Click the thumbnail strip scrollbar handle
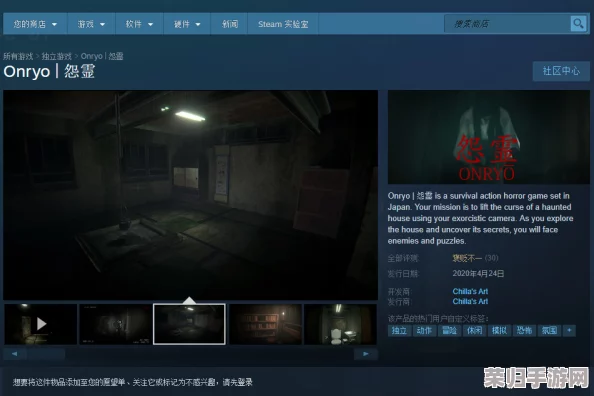Screen dimensions: 594x396 [x=45, y=354]
